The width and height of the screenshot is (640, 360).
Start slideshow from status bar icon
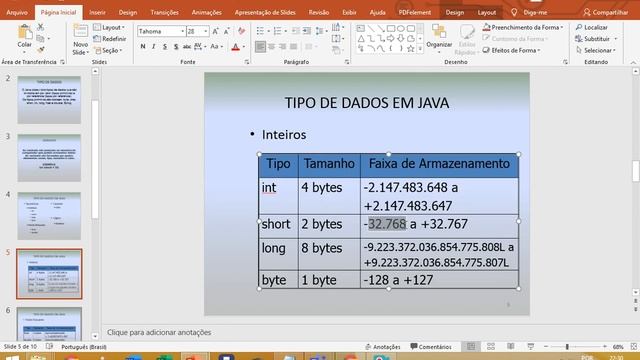(x=531, y=347)
